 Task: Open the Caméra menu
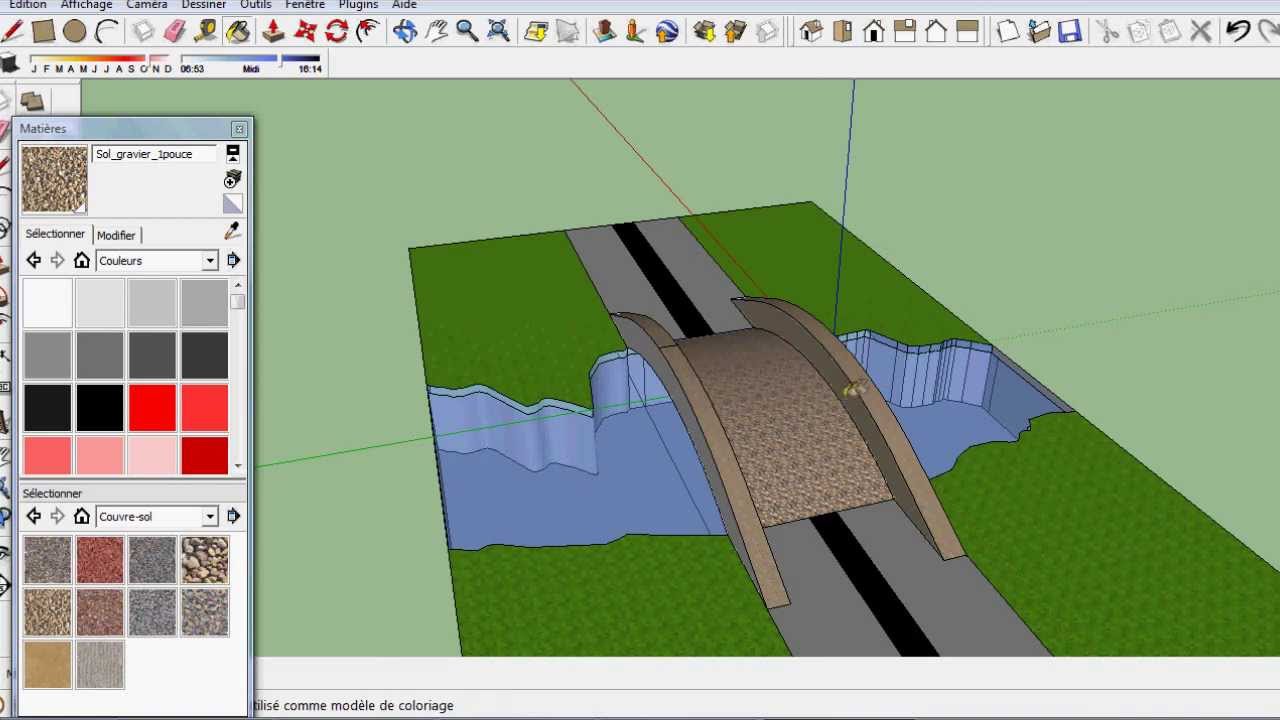coord(147,5)
